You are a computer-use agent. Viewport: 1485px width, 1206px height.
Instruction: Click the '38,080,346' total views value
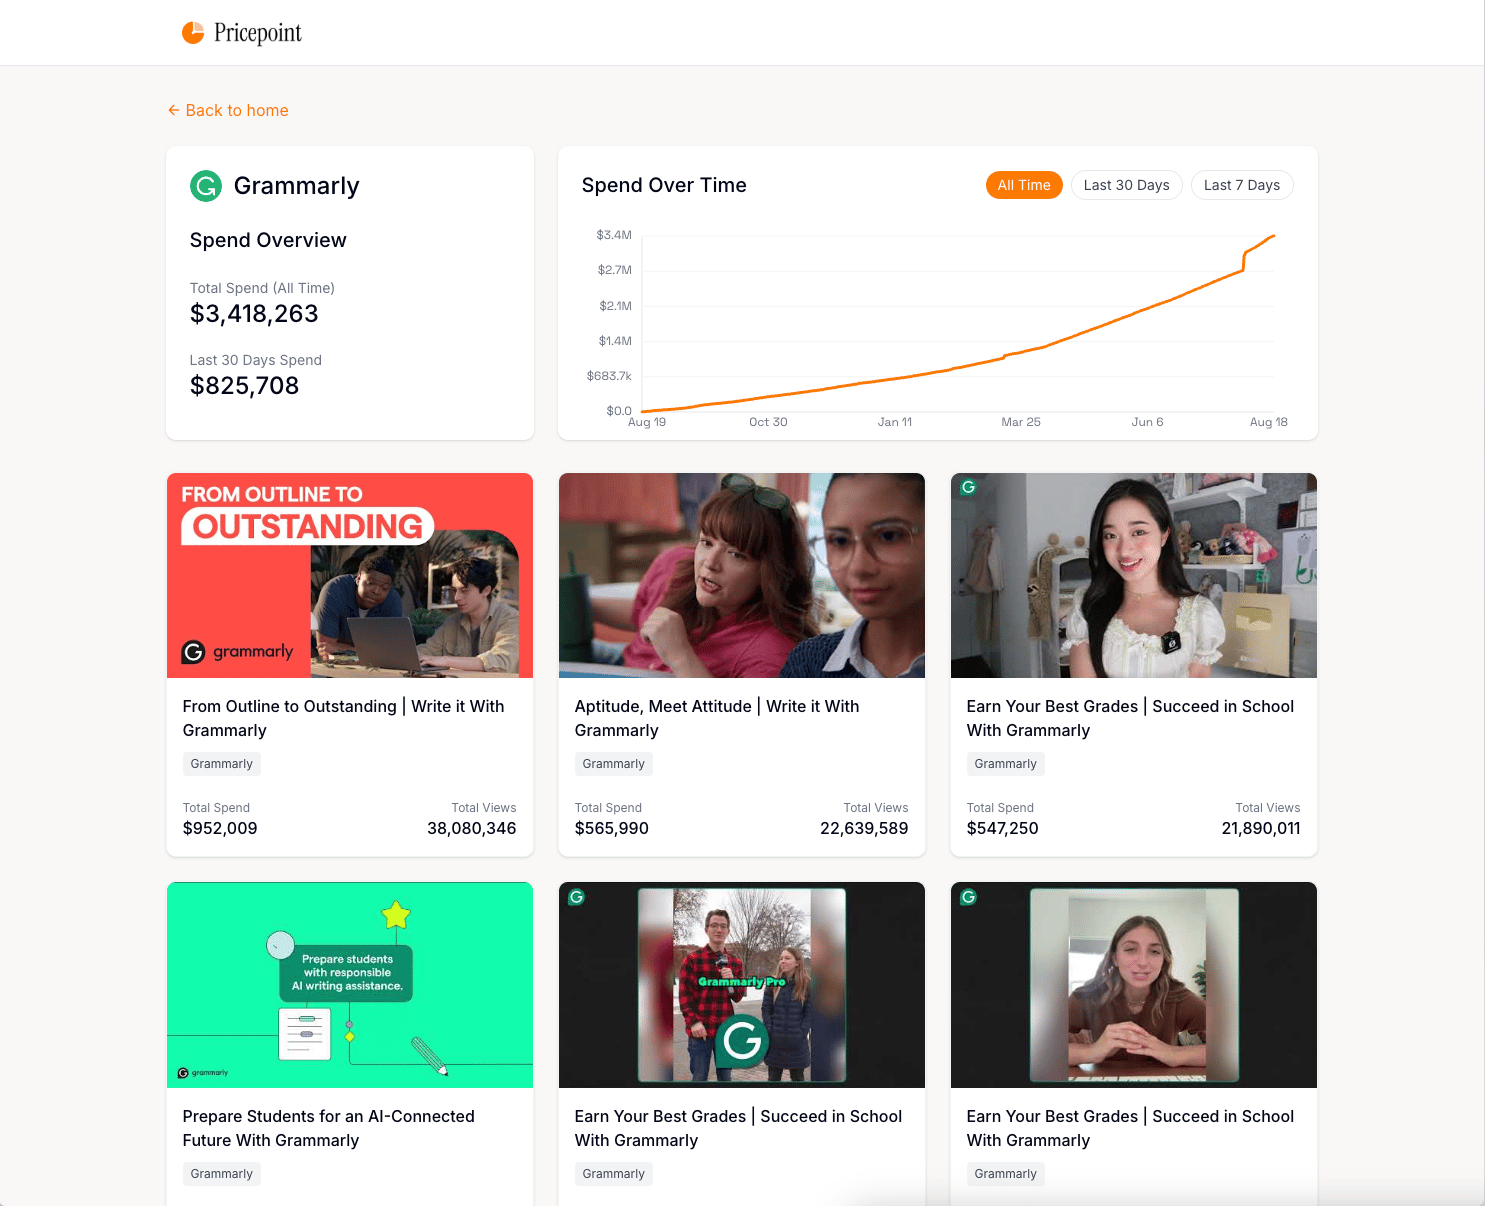(x=472, y=828)
